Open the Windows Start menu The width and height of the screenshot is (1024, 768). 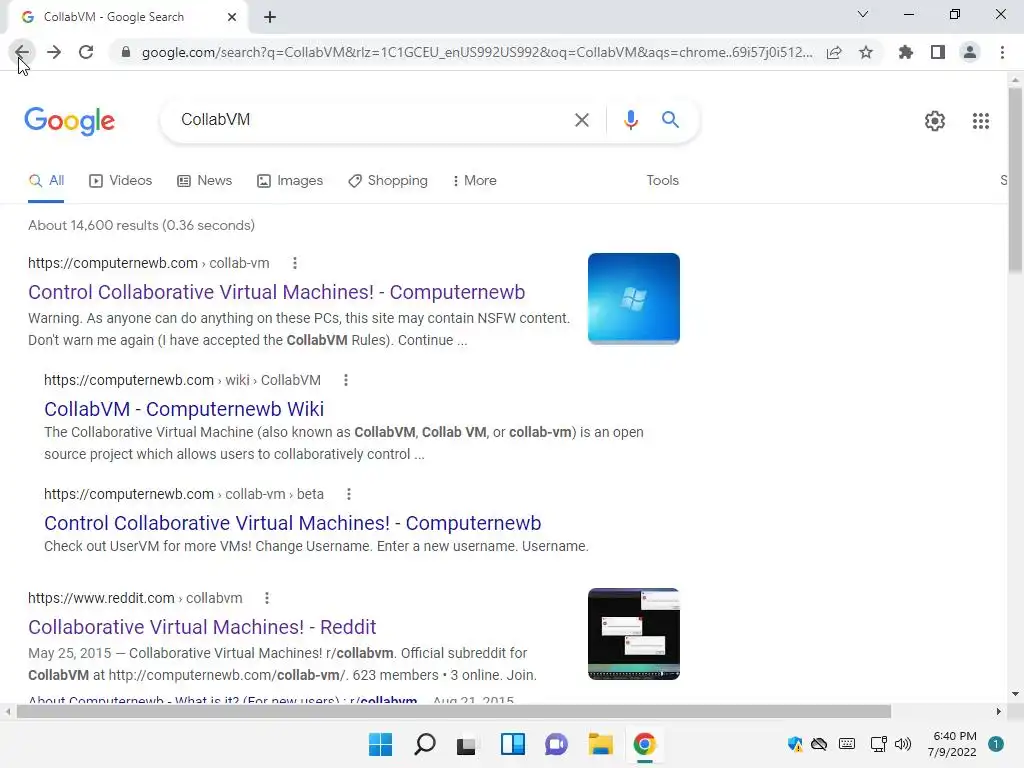(380, 744)
